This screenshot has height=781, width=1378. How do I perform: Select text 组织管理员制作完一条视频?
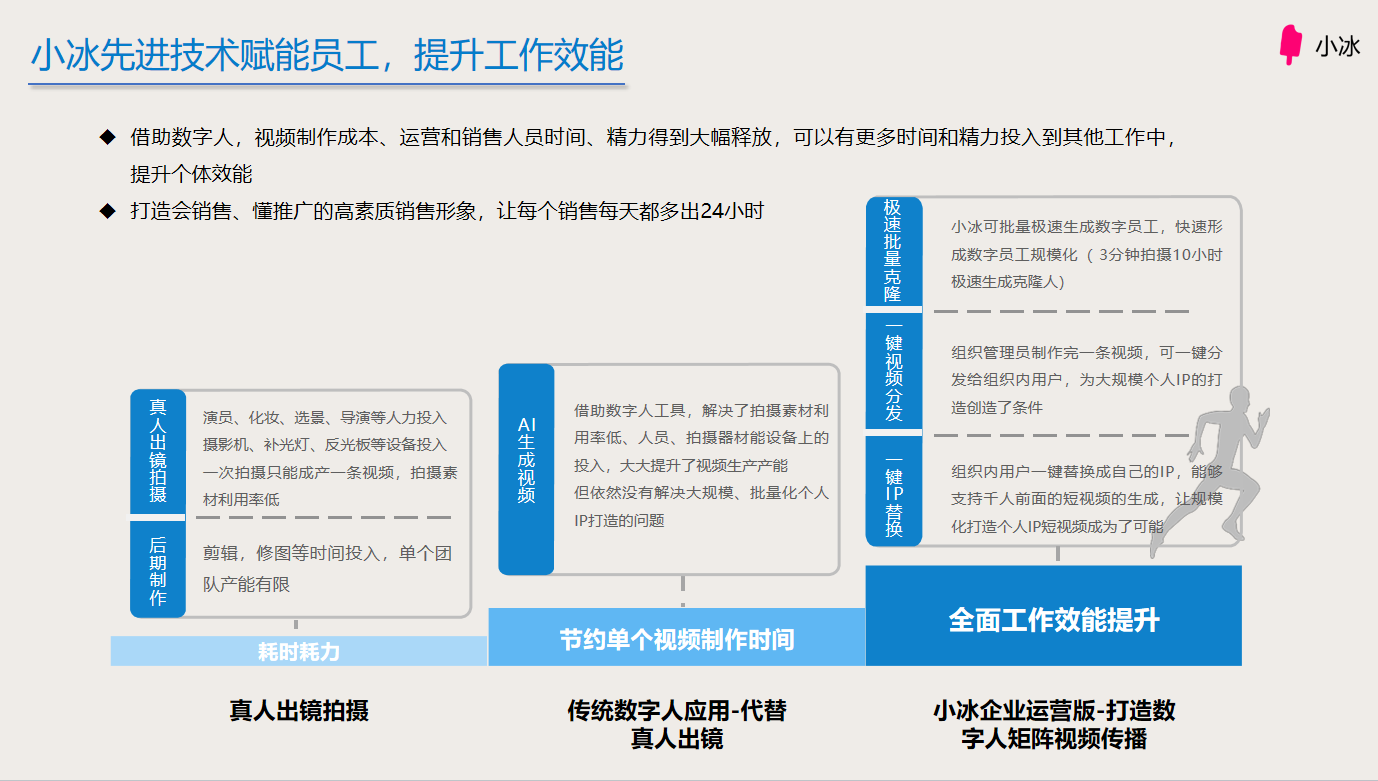pyautogui.click(x=1047, y=353)
